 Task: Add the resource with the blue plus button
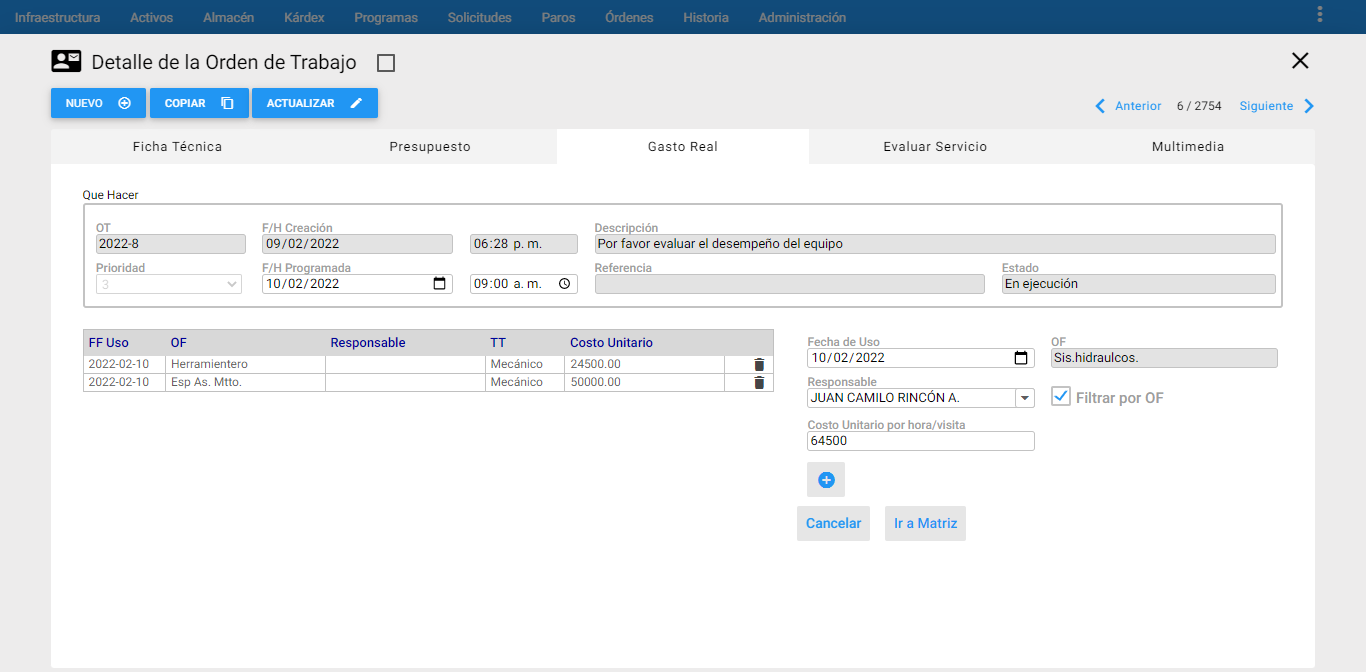pyautogui.click(x=826, y=480)
